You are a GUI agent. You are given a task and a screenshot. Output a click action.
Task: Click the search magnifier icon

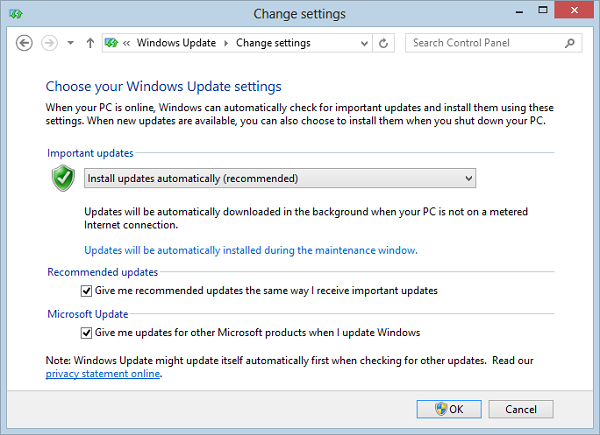(x=569, y=43)
